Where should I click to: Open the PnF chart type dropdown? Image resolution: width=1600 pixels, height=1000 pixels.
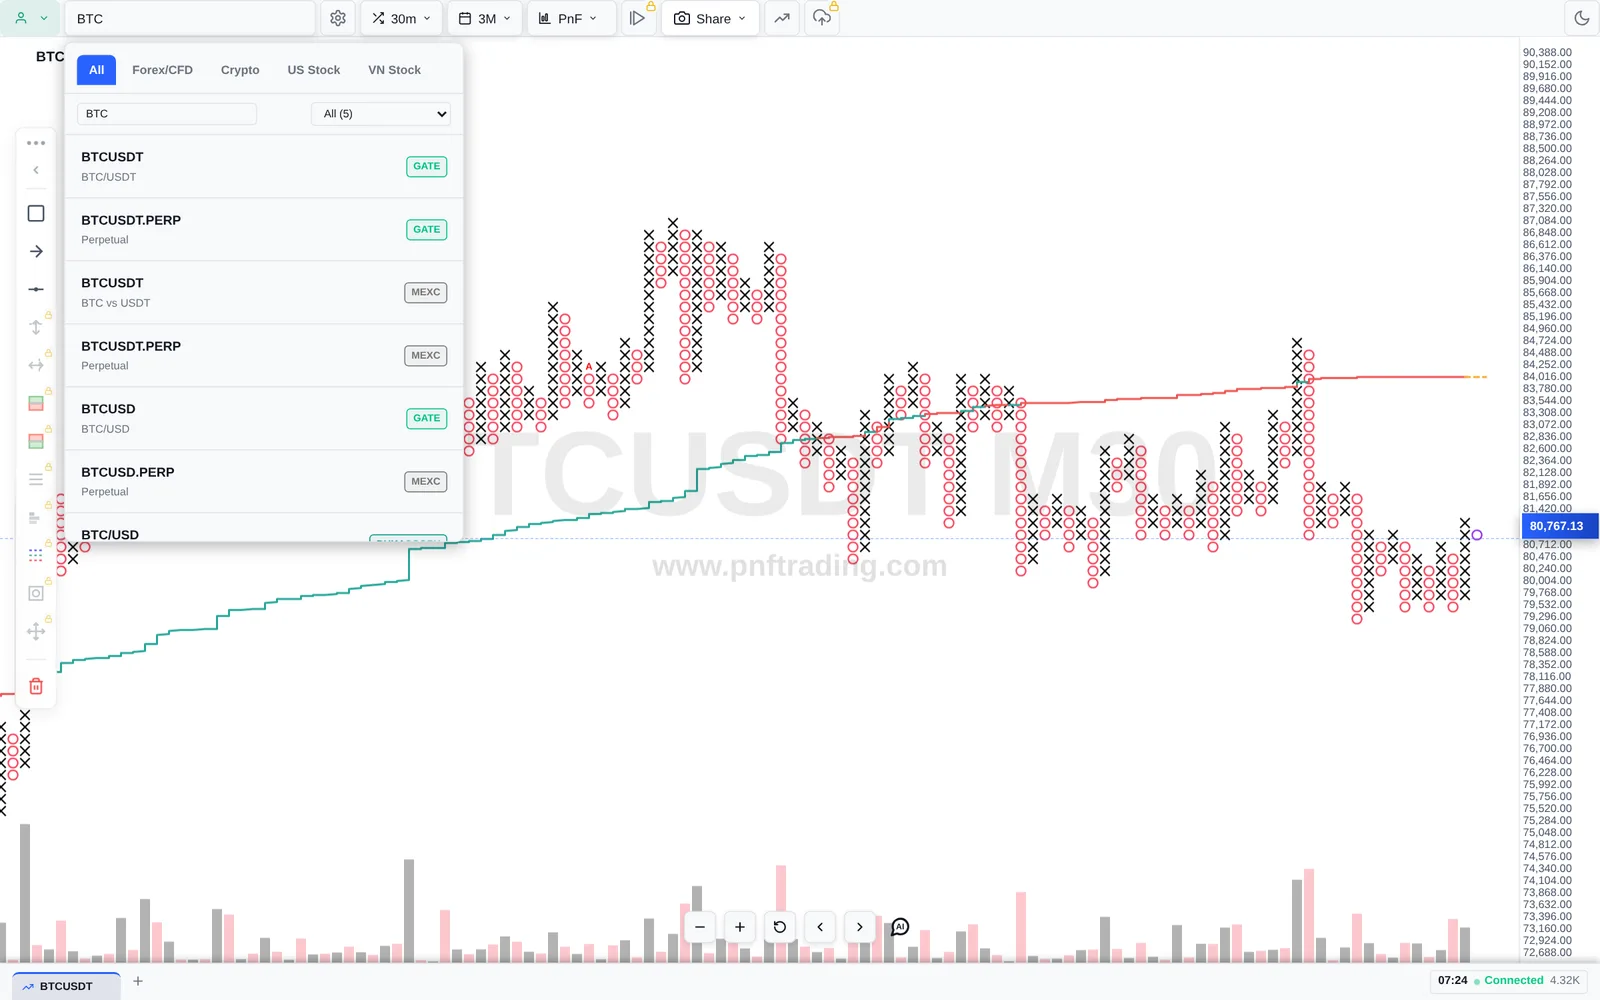click(571, 18)
